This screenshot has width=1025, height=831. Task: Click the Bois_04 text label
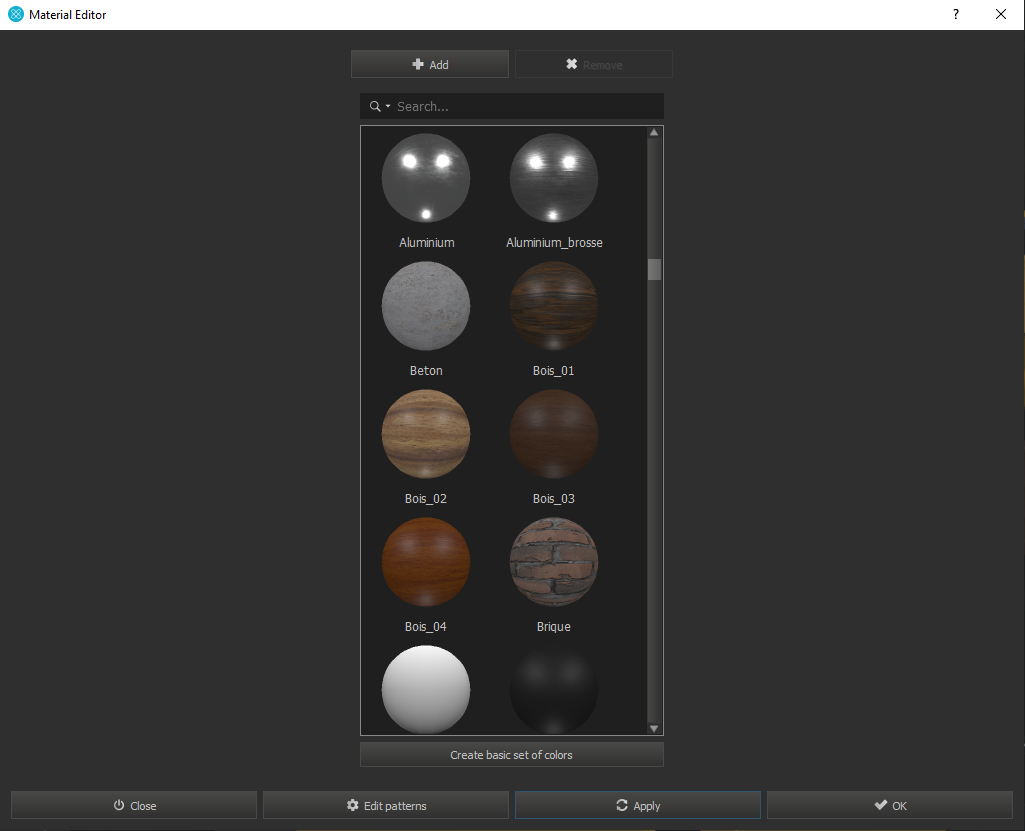(426, 627)
